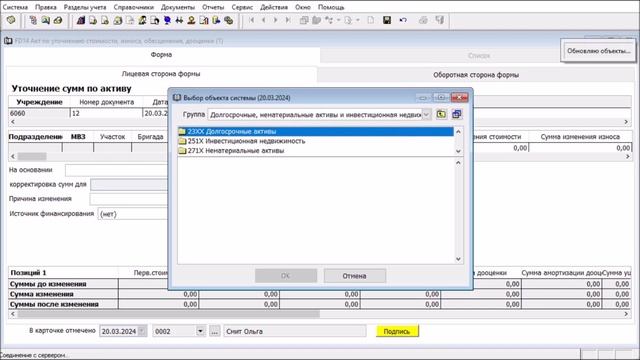The image size is (640, 360).
Task: Go to previous record toolbar arrow
Action: (x=264, y=20)
